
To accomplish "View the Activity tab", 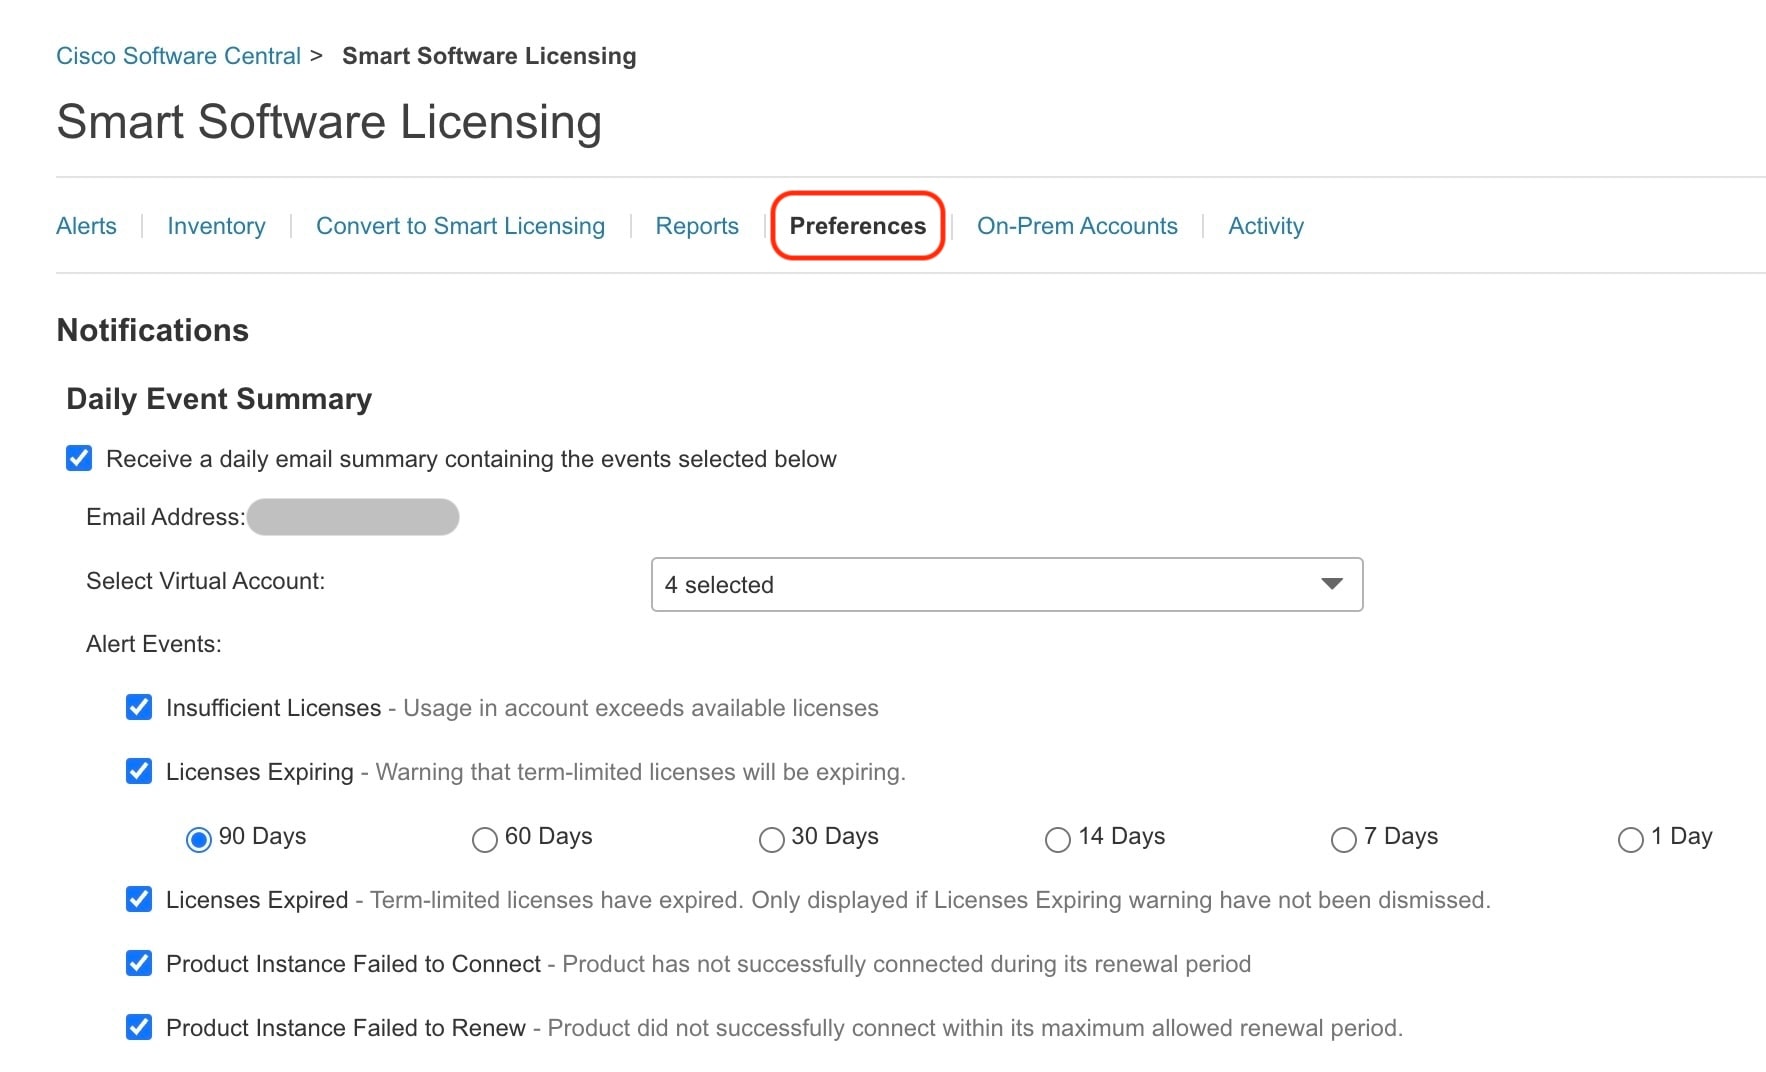I will [1266, 226].
